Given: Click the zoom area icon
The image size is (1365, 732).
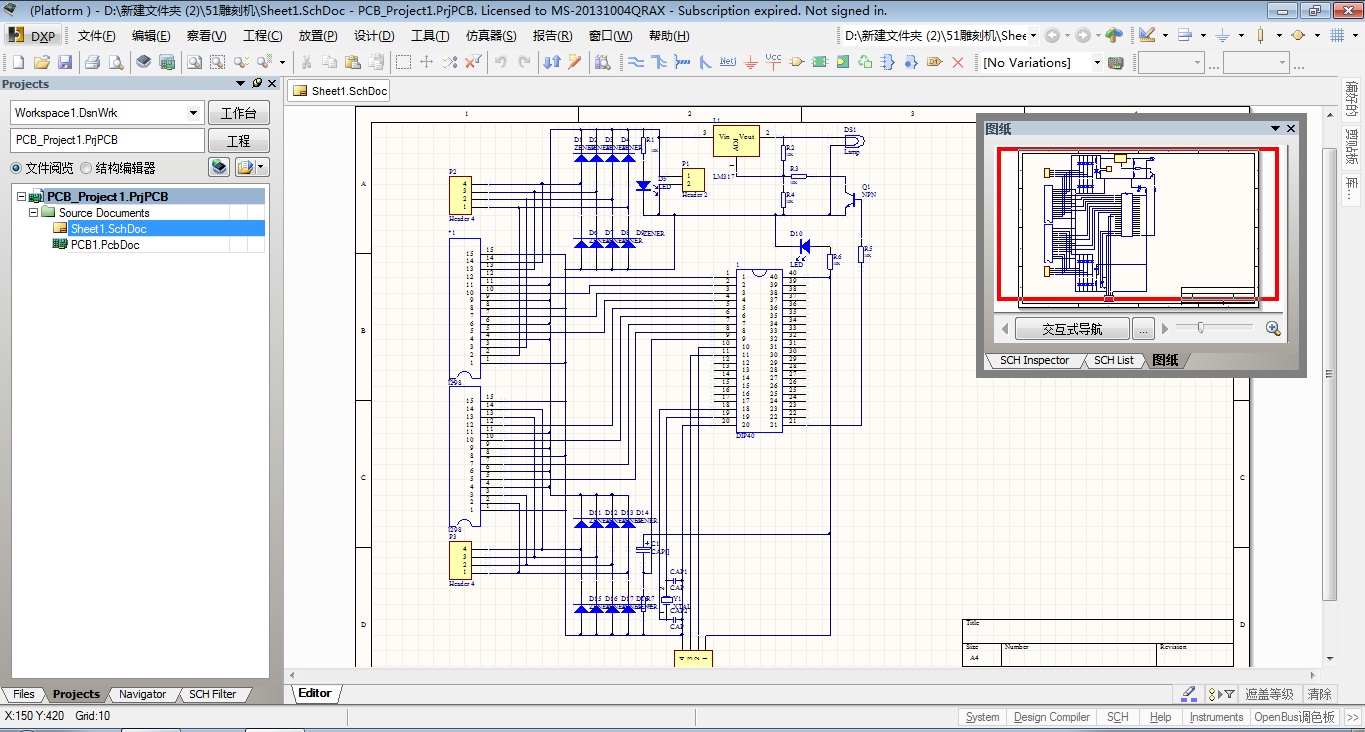Looking at the screenshot, I should [x=217, y=62].
